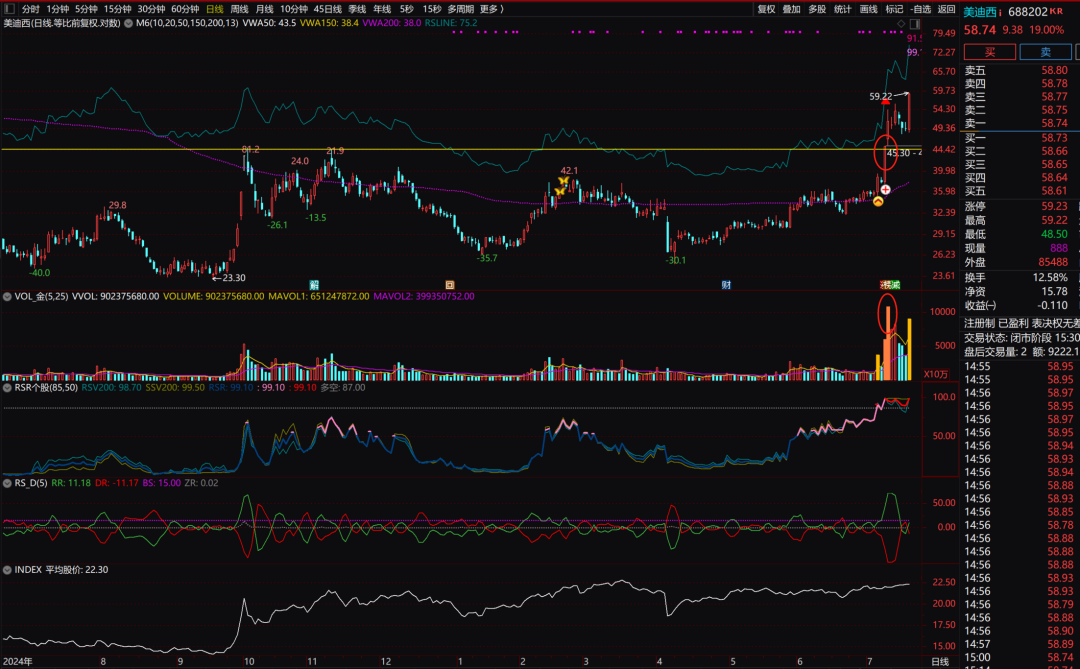The width and height of the screenshot is (1080, 669).
Task: Click the 增减 holdings-change marker icon
Action: pyautogui.click(x=890, y=285)
